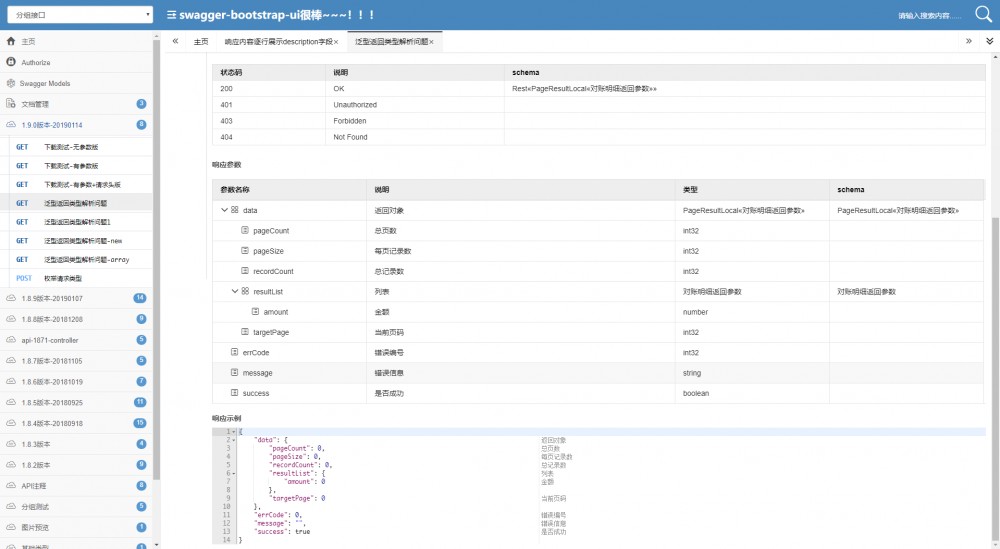Click the cloud icon beside 1.8.5版本-20180925
Viewport: 1000px width, 549px height.
pyautogui.click(x=11, y=402)
